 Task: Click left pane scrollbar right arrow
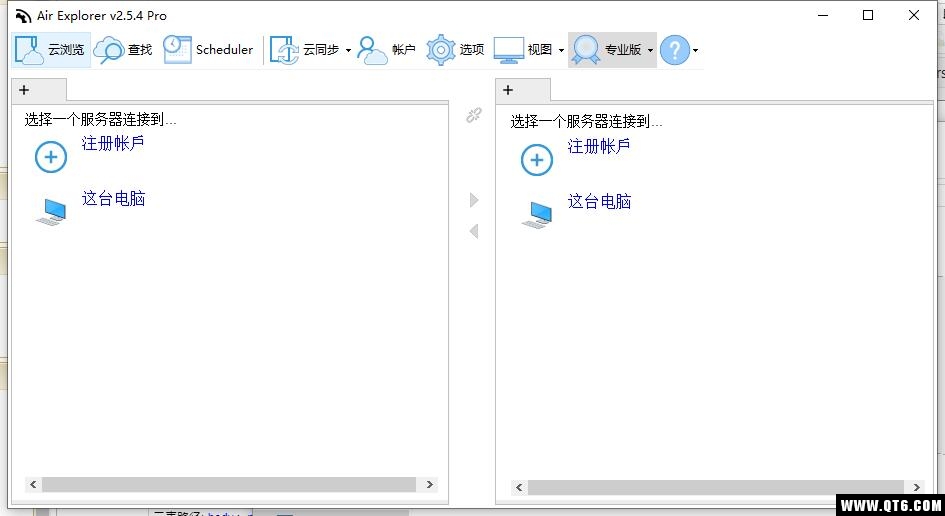pos(430,484)
